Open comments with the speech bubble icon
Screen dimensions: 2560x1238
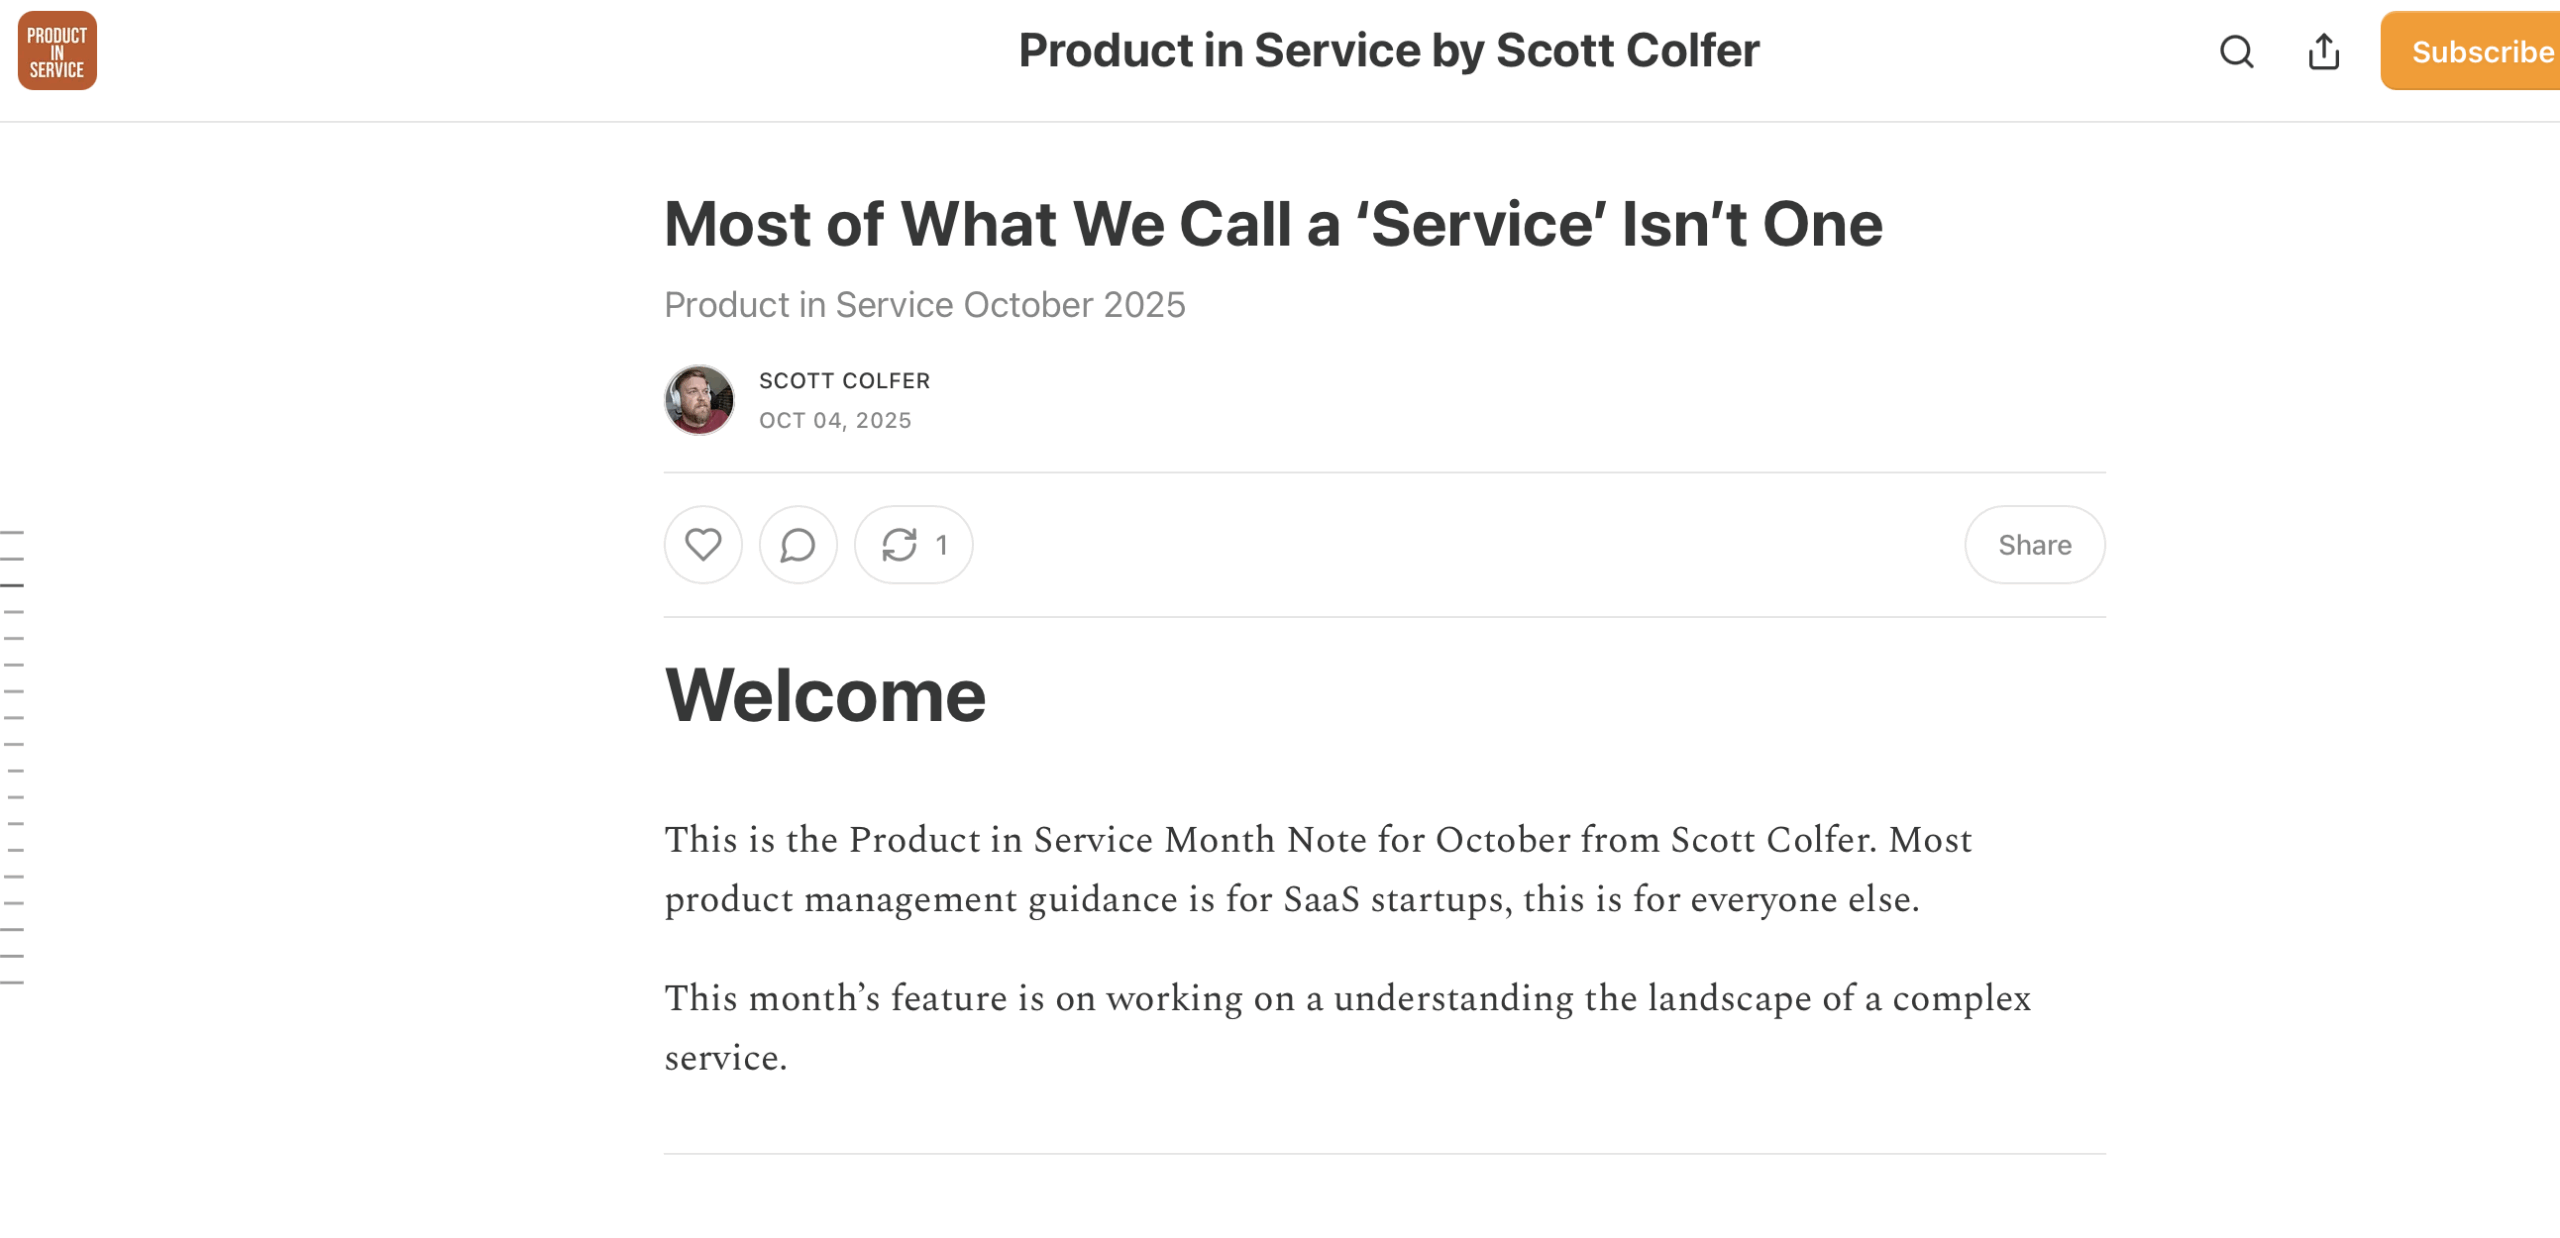pos(797,545)
